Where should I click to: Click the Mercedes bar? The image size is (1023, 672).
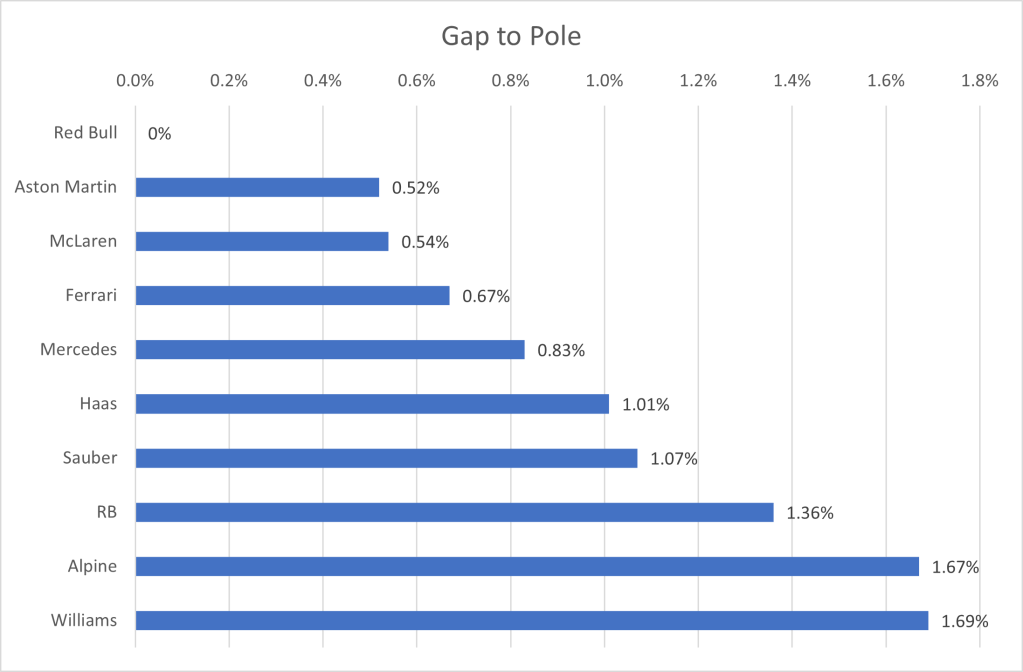pyautogui.click(x=330, y=350)
